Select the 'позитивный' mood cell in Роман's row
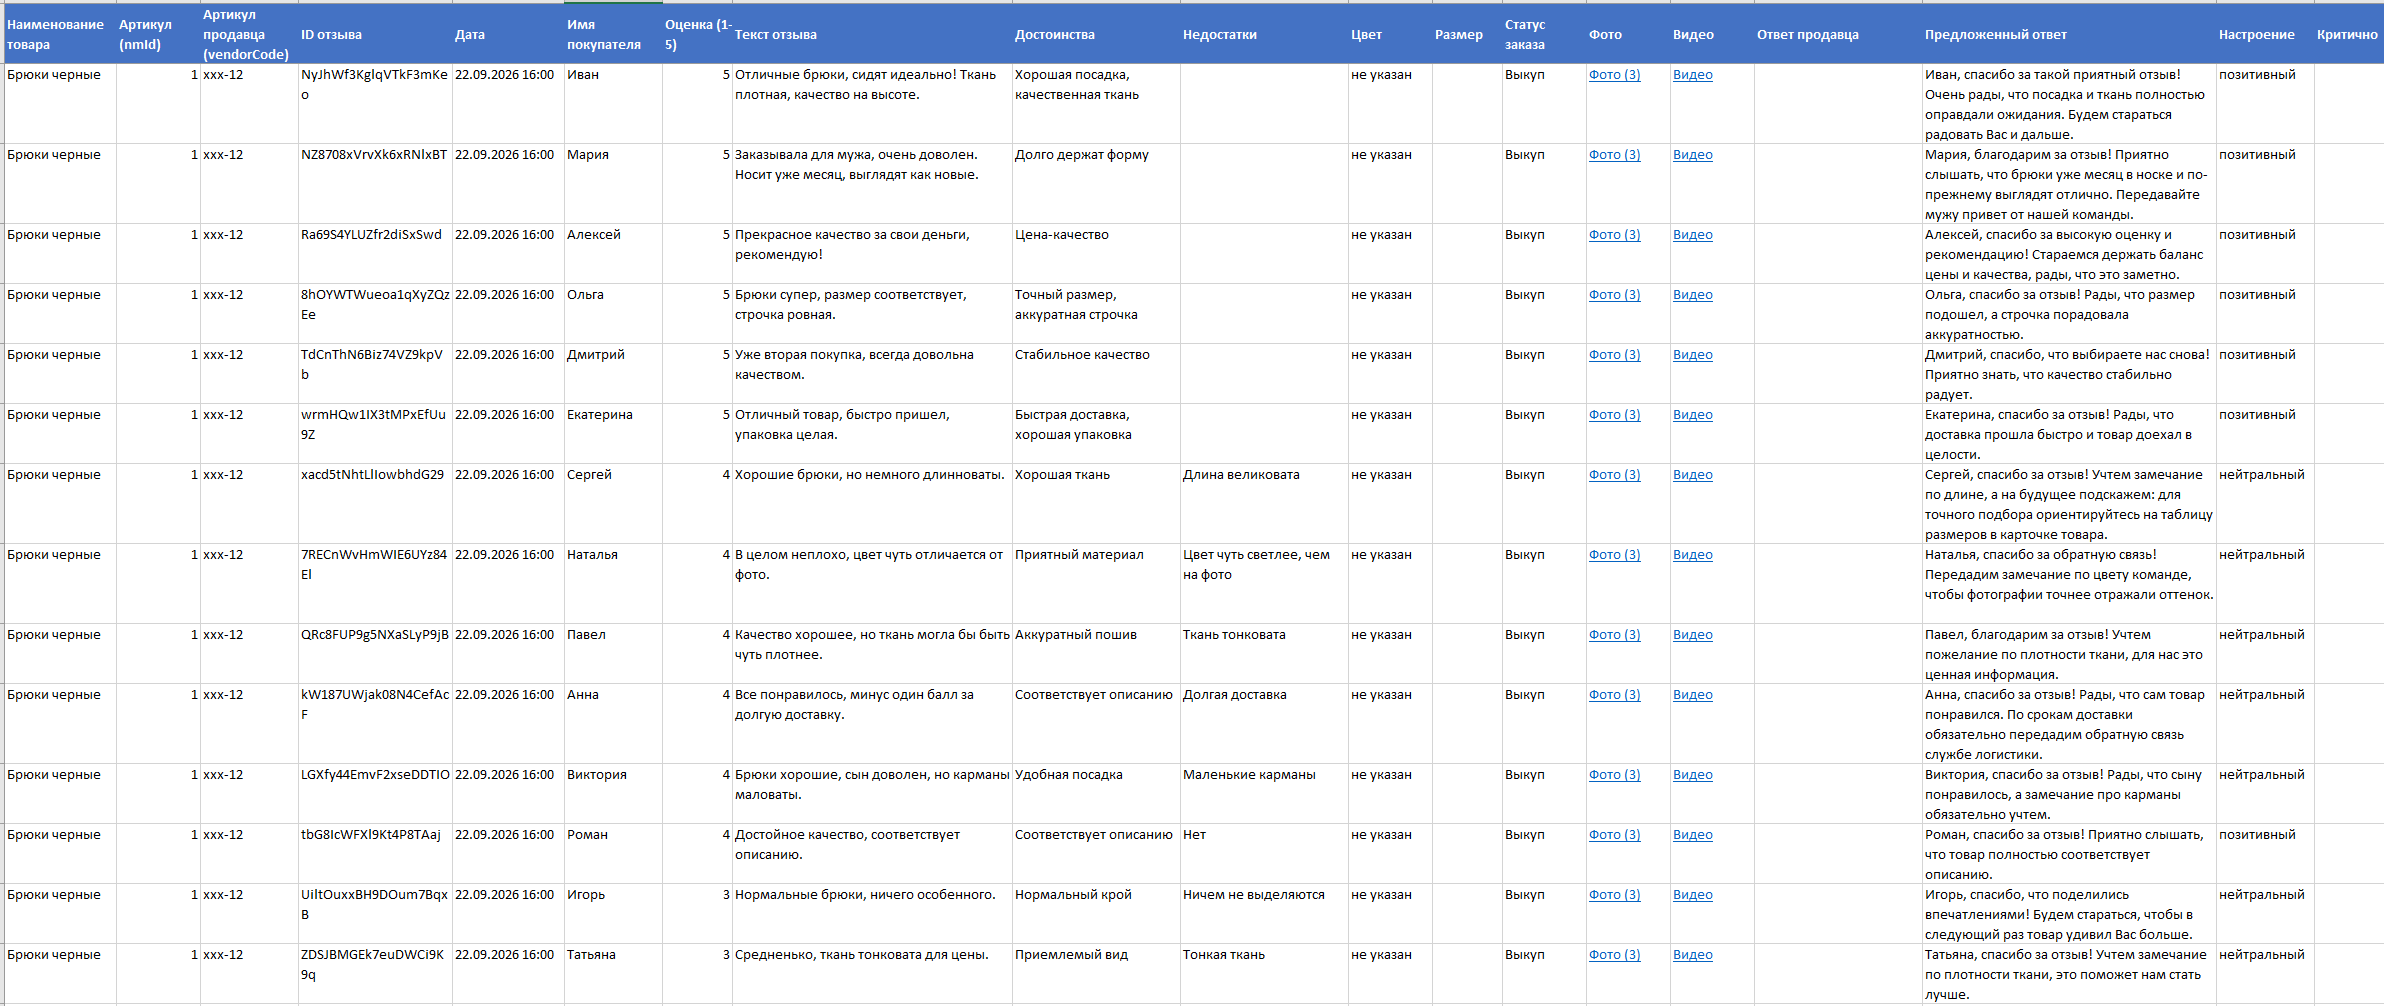The height and width of the screenshot is (1006, 2384). pyautogui.click(x=2265, y=853)
